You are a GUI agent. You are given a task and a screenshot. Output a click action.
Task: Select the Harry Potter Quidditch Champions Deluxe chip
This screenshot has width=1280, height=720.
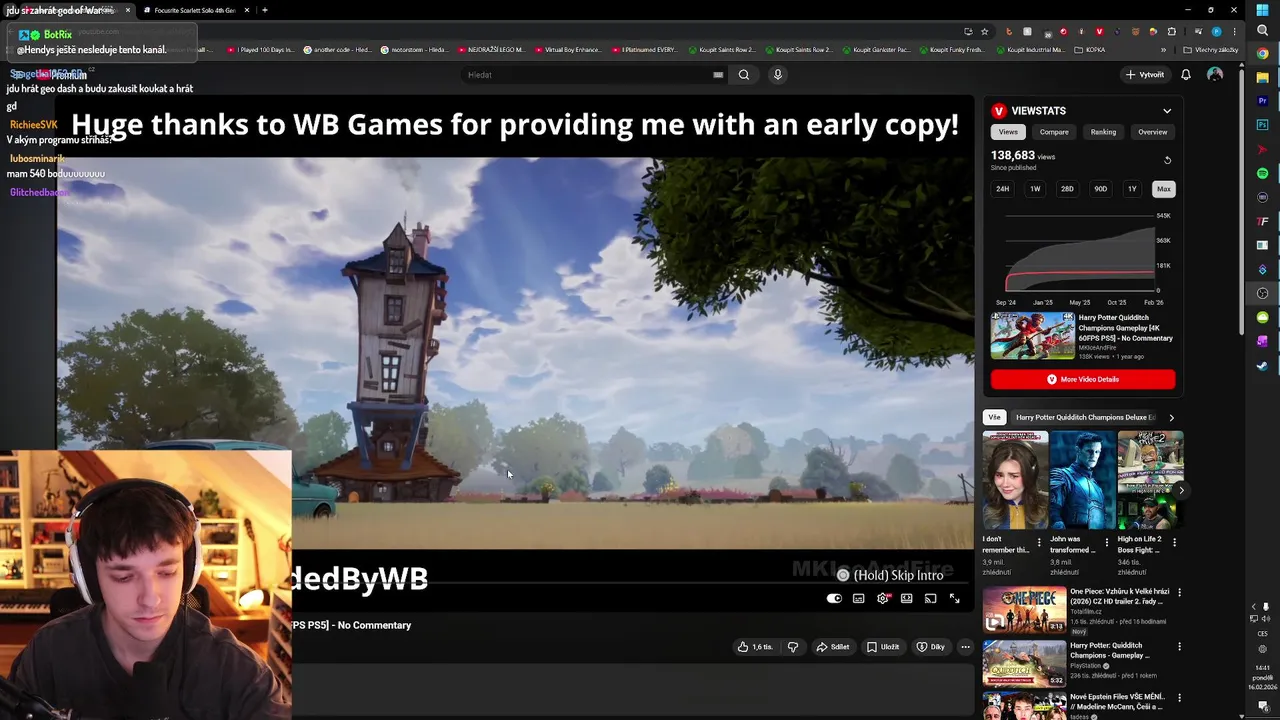[1085, 417]
